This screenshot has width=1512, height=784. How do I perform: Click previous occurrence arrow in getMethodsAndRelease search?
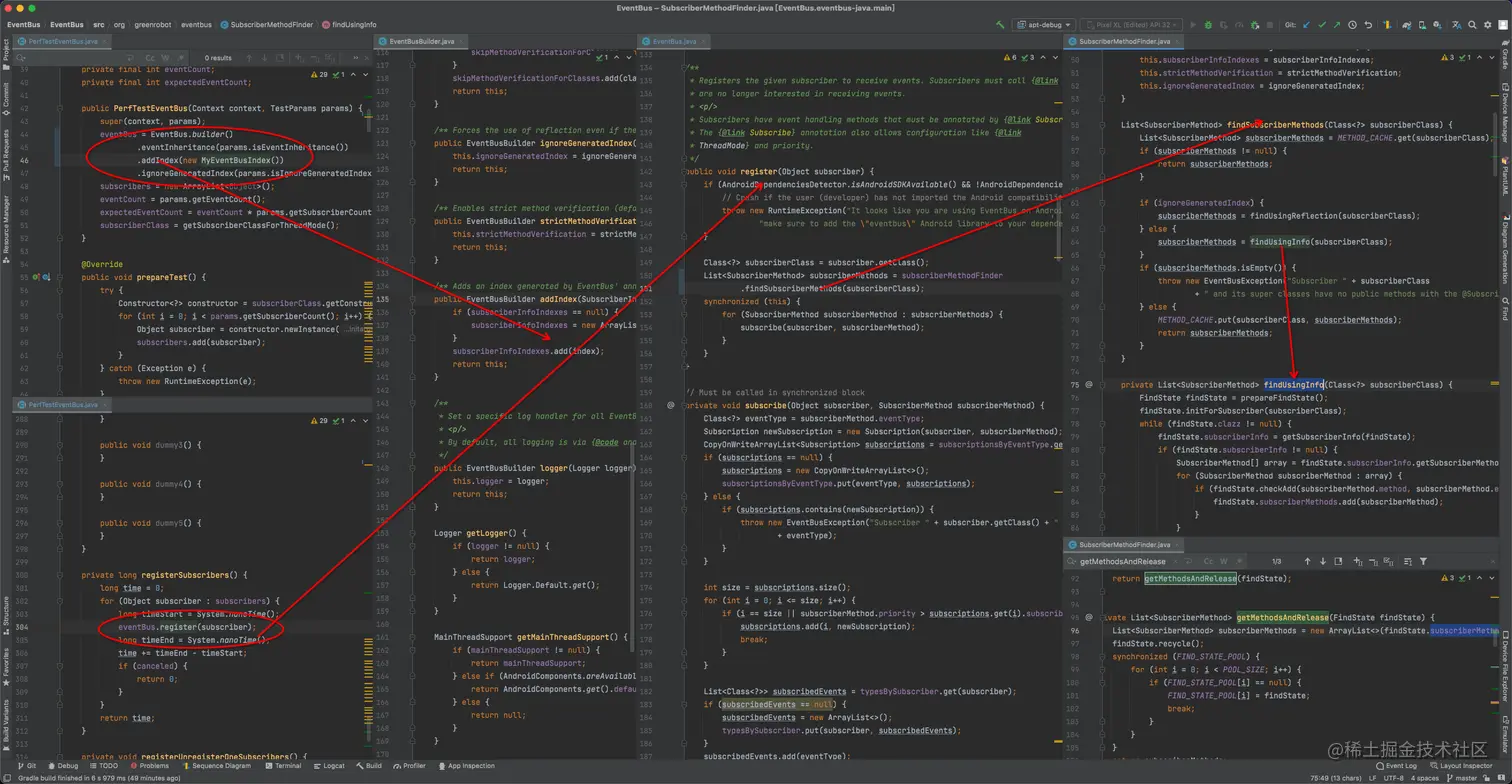click(x=1308, y=561)
